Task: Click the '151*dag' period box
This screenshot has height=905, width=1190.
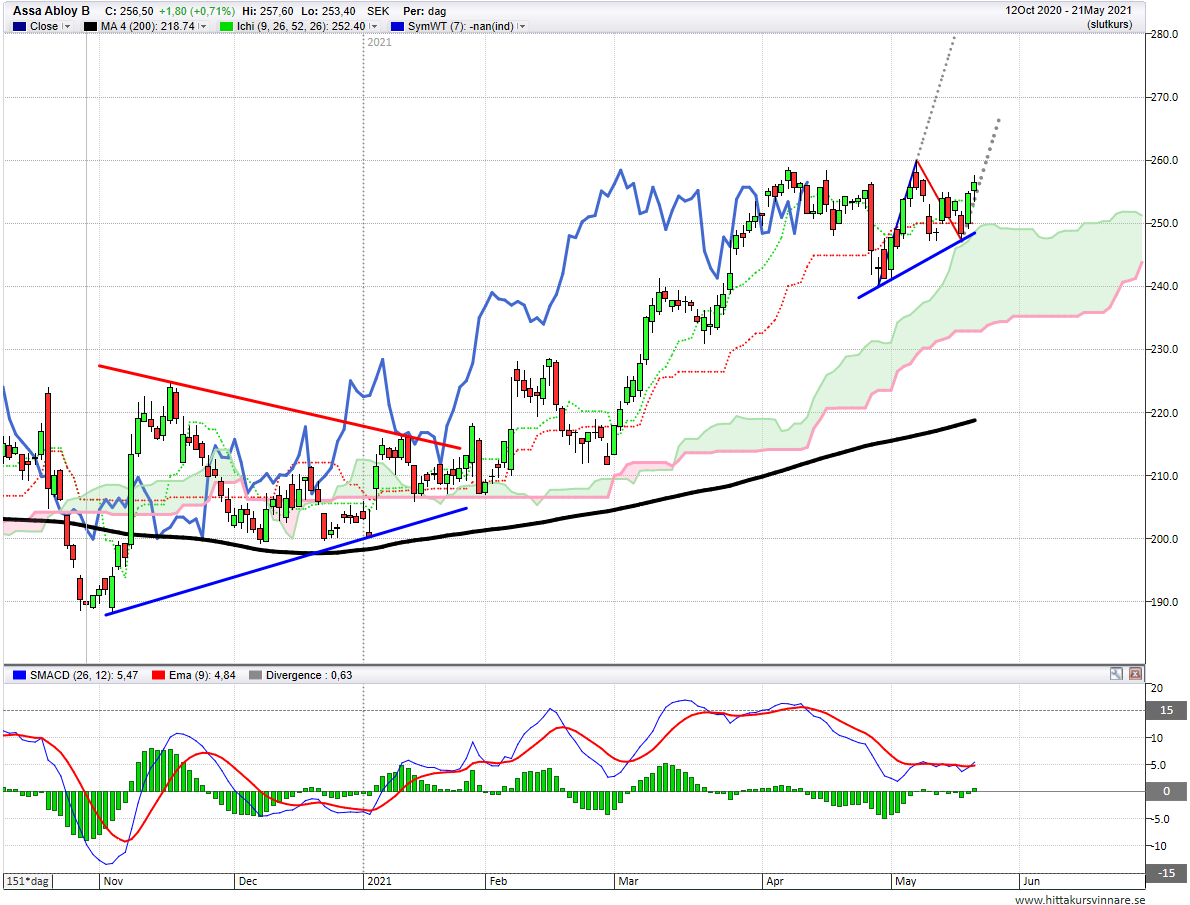Action: [28, 881]
